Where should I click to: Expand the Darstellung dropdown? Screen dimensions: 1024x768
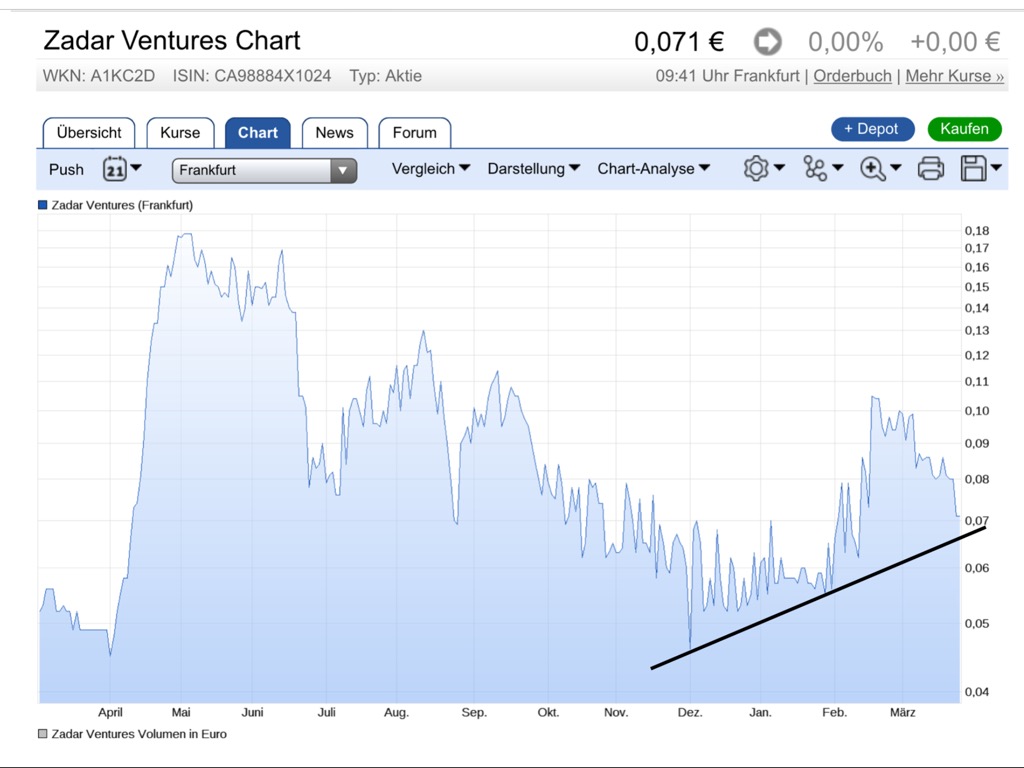point(533,169)
